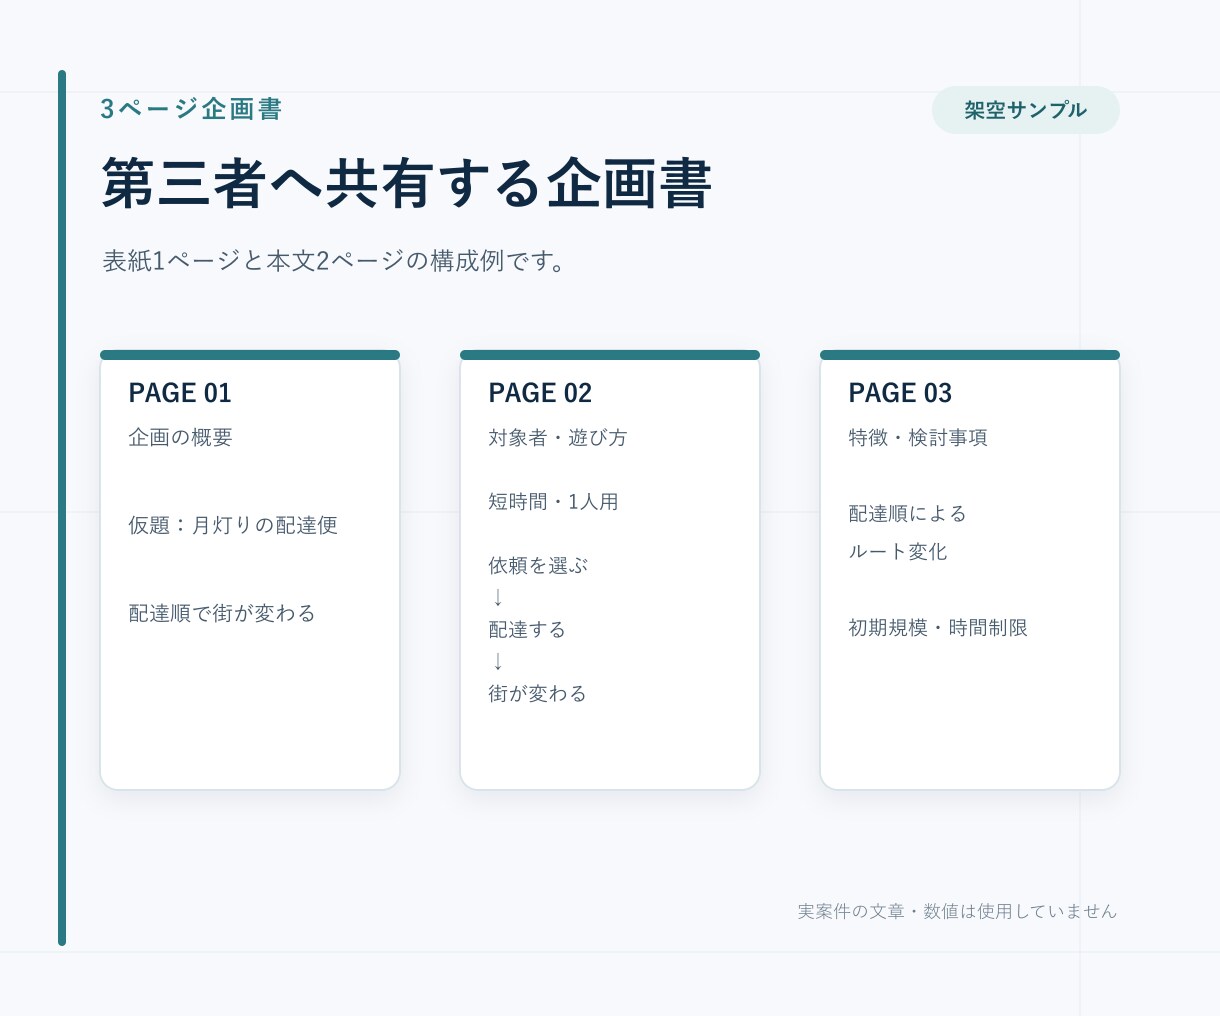Click 短時間・1人用 text
Viewport: 1220px width, 1016px height.
click(553, 502)
